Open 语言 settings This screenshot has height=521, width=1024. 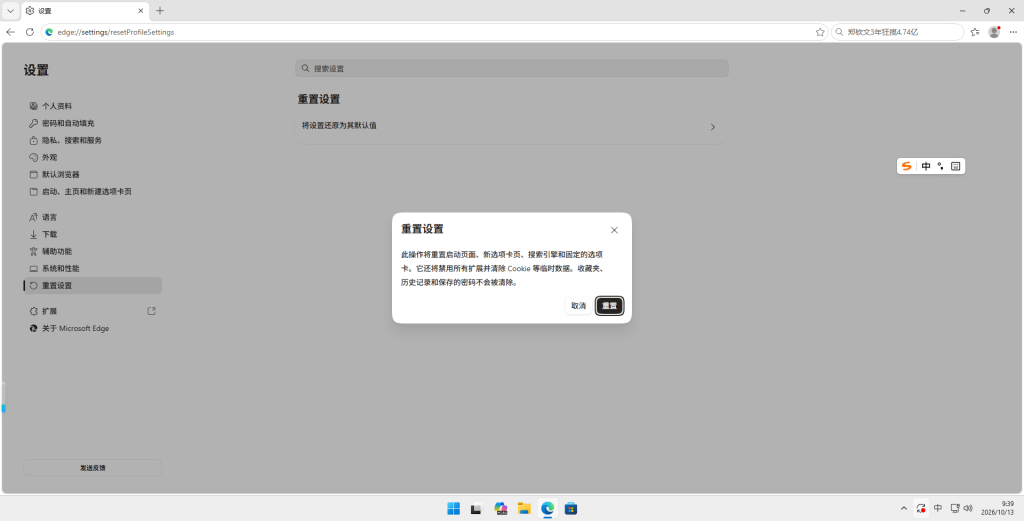click(x=93, y=217)
